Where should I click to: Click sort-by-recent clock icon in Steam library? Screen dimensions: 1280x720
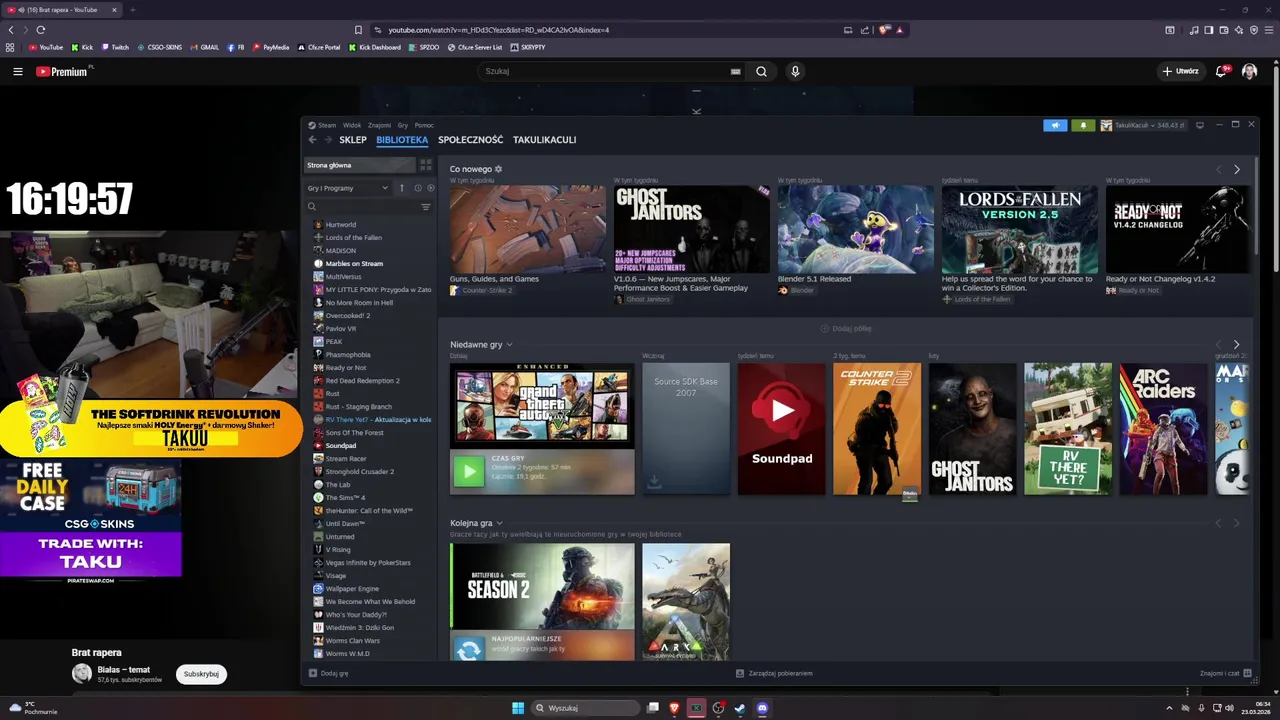click(x=418, y=188)
